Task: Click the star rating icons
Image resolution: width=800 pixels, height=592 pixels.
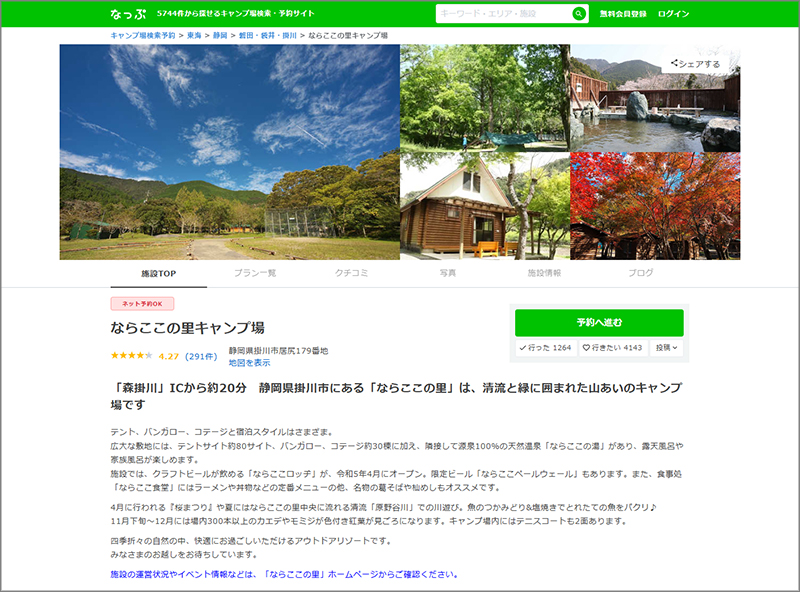Action: 132,355
